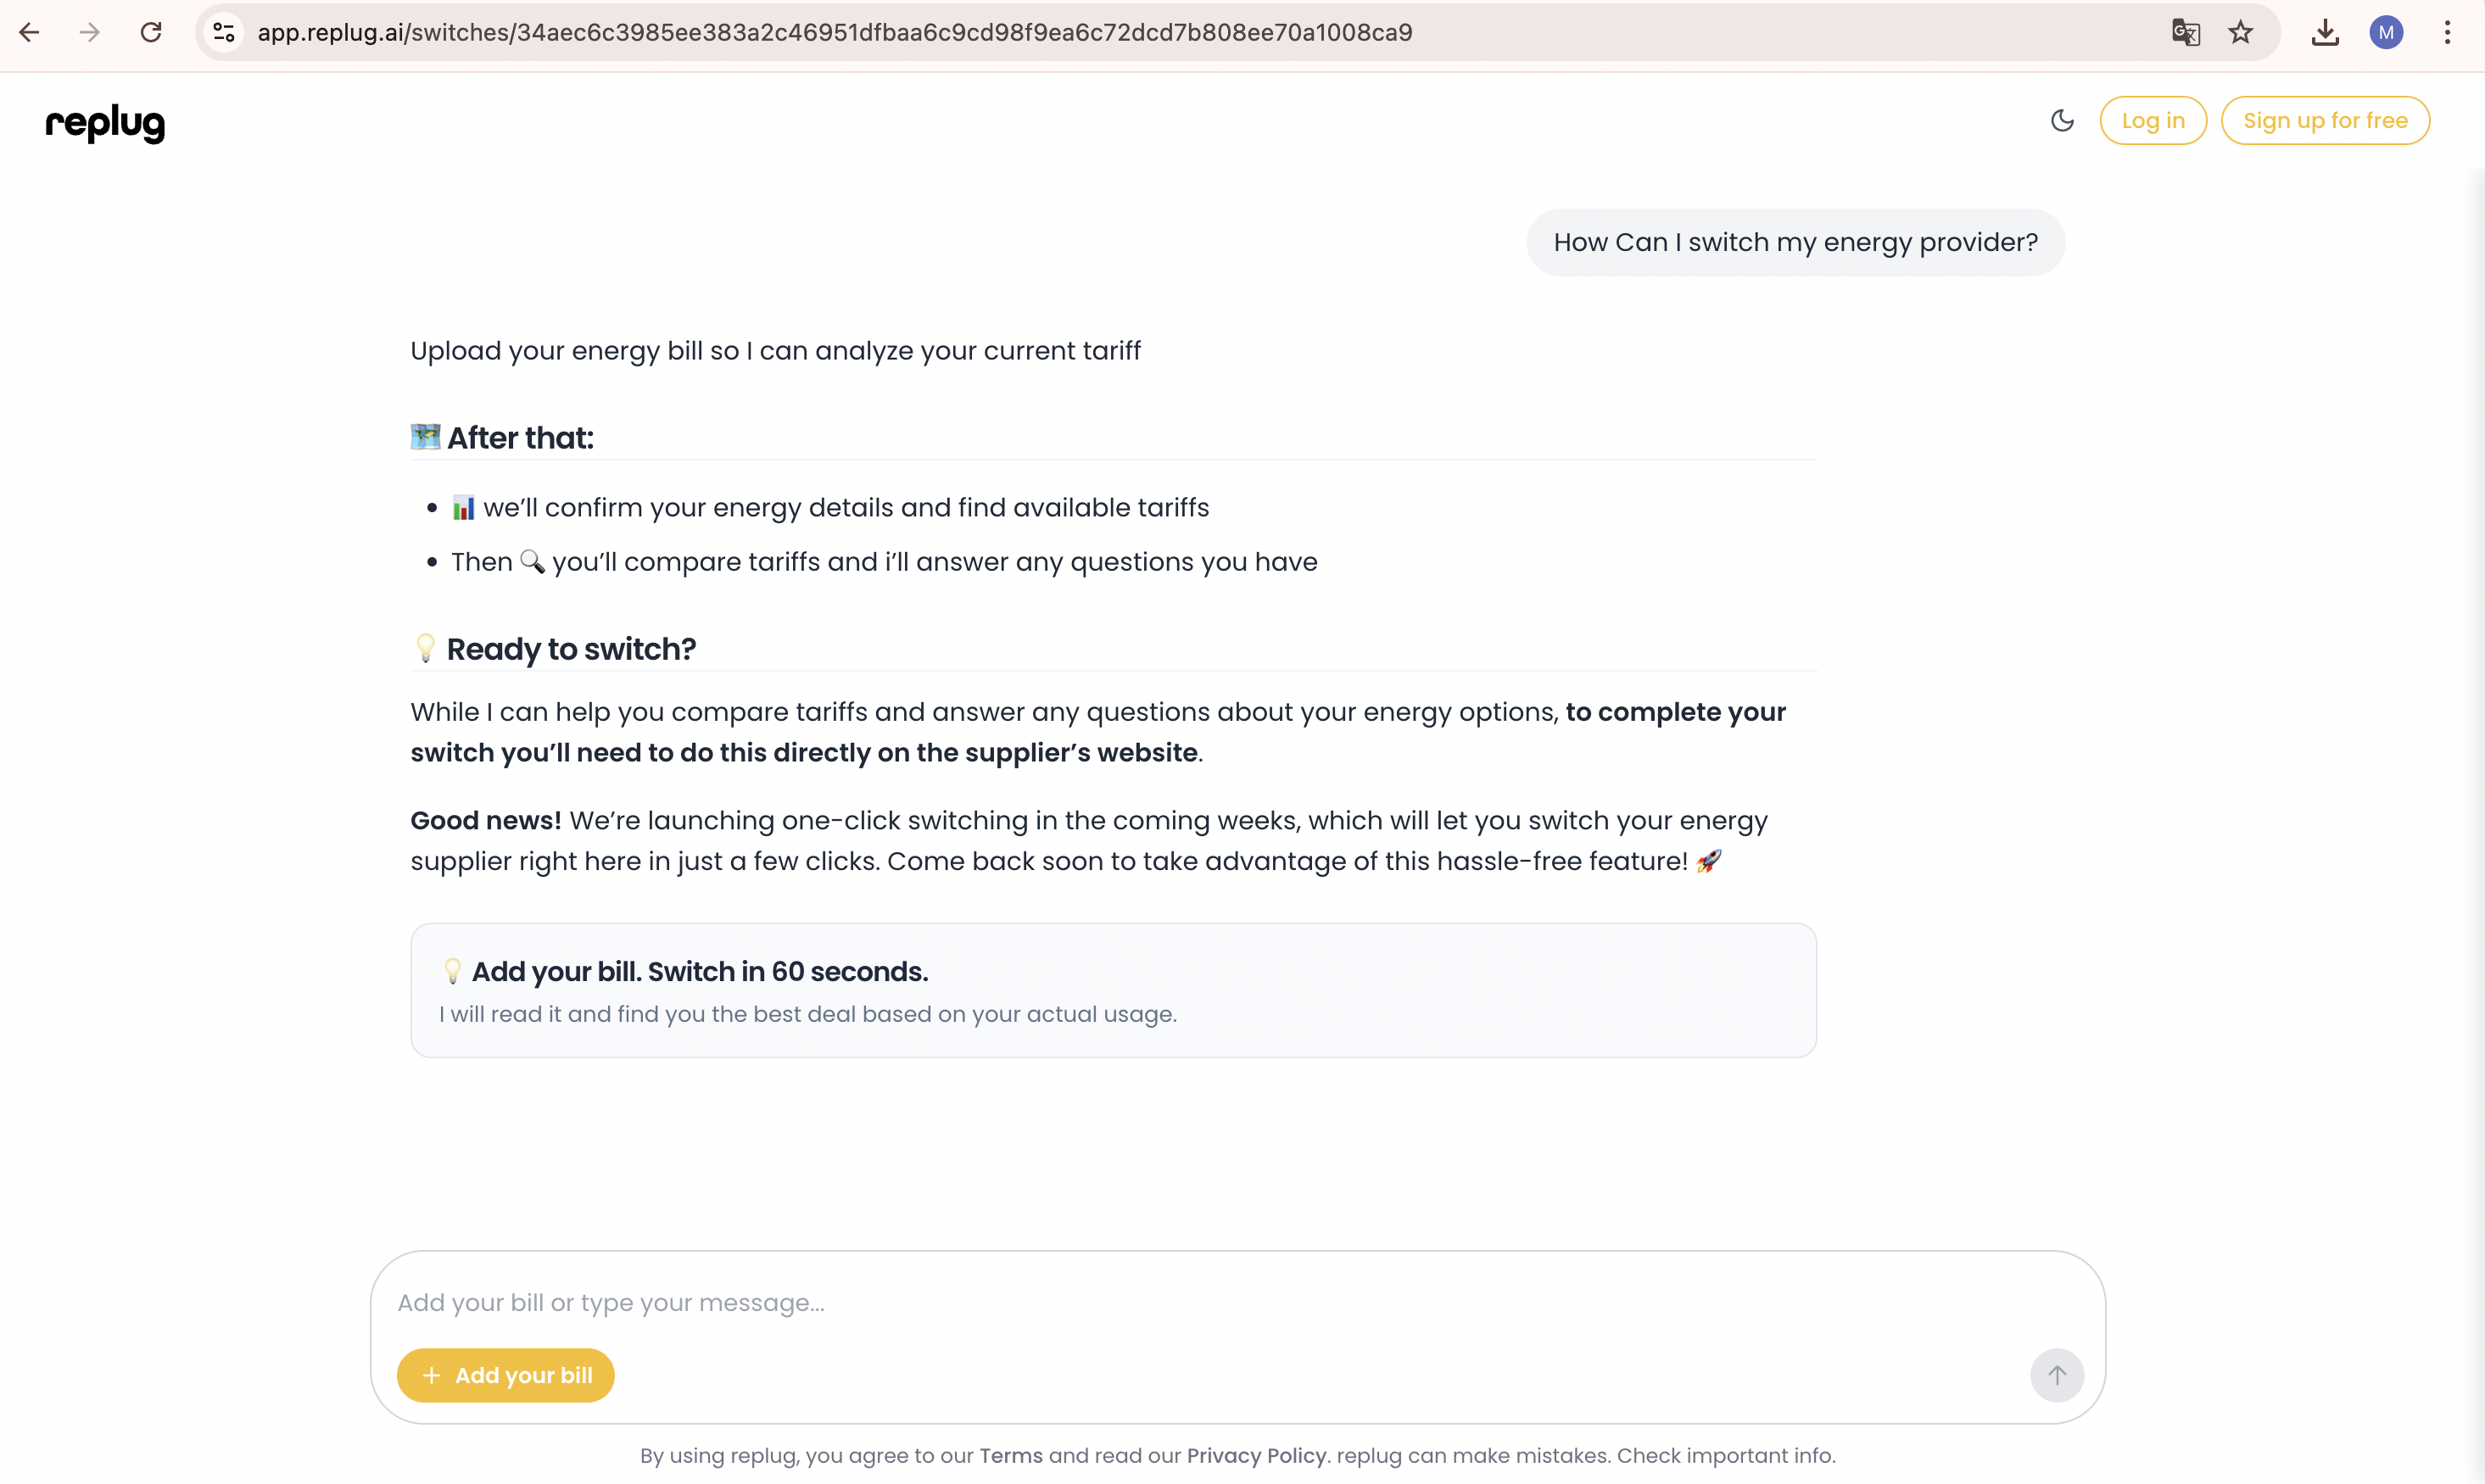Click the replug logo

(x=105, y=123)
